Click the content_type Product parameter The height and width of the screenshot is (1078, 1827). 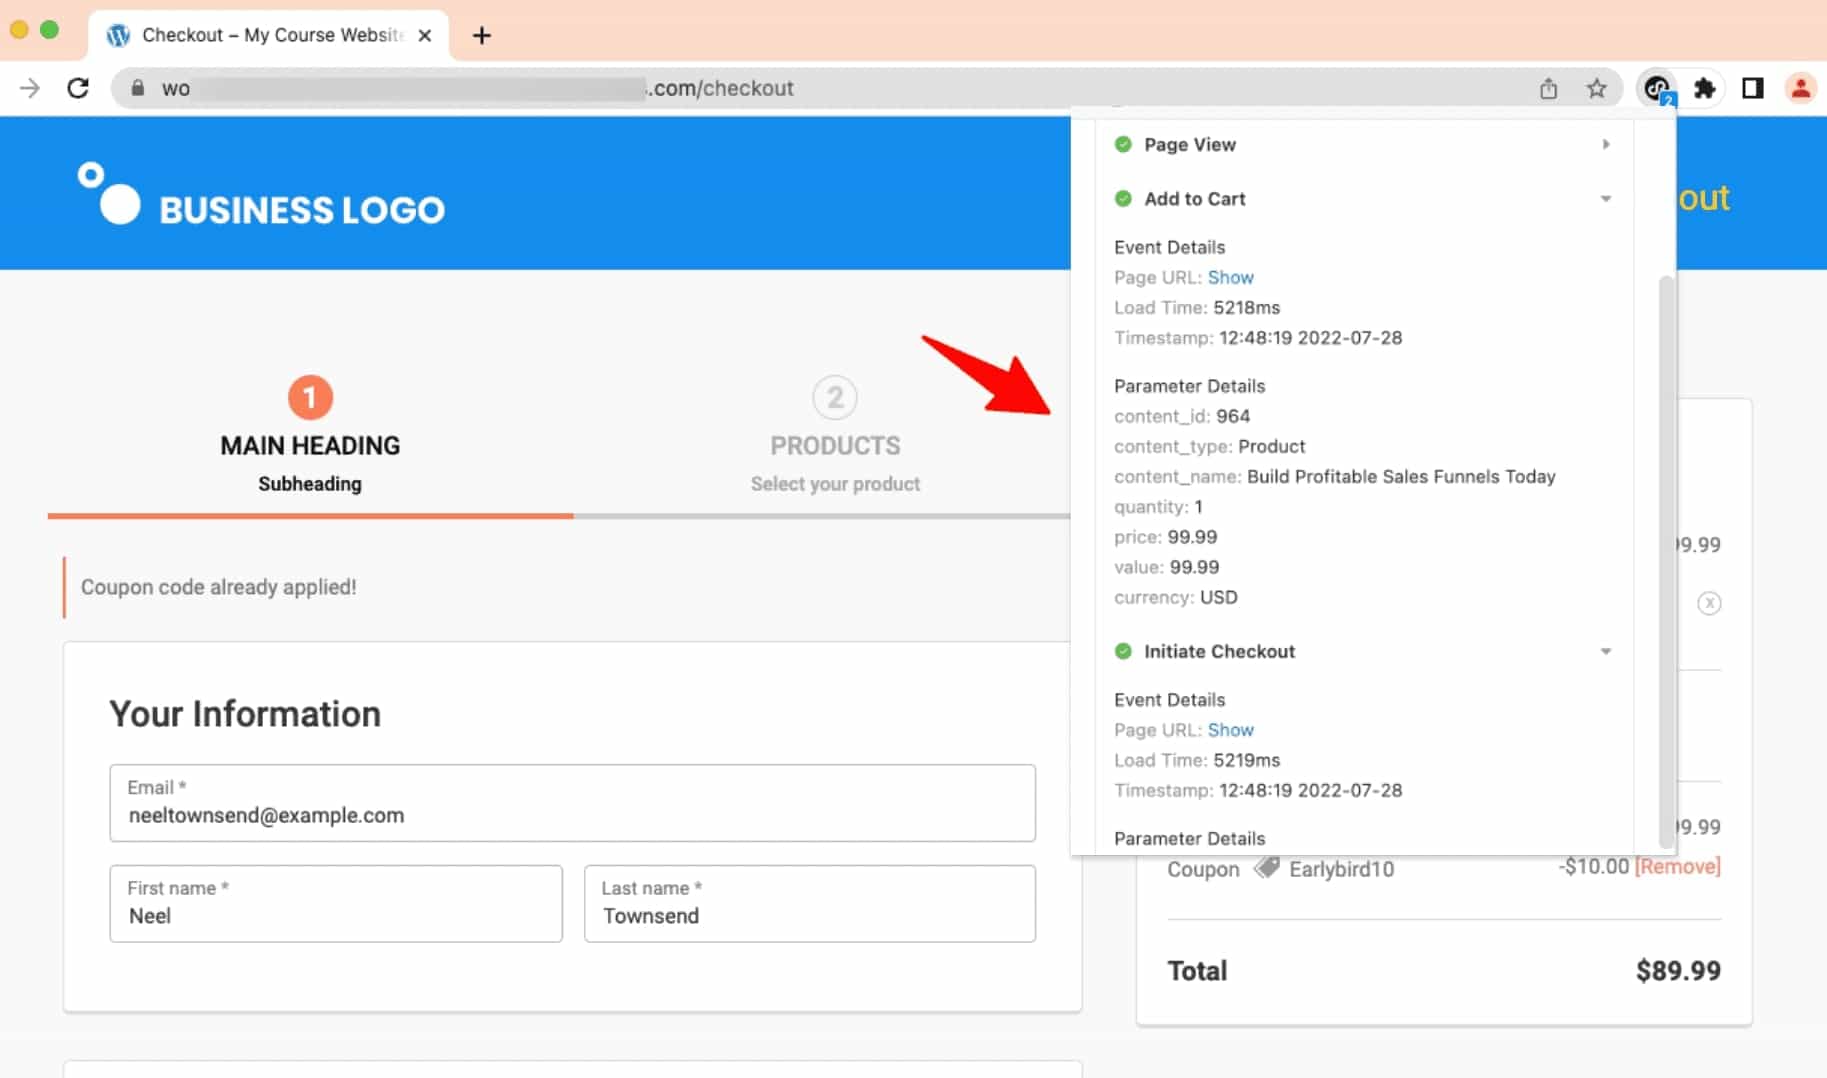(1209, 446)
